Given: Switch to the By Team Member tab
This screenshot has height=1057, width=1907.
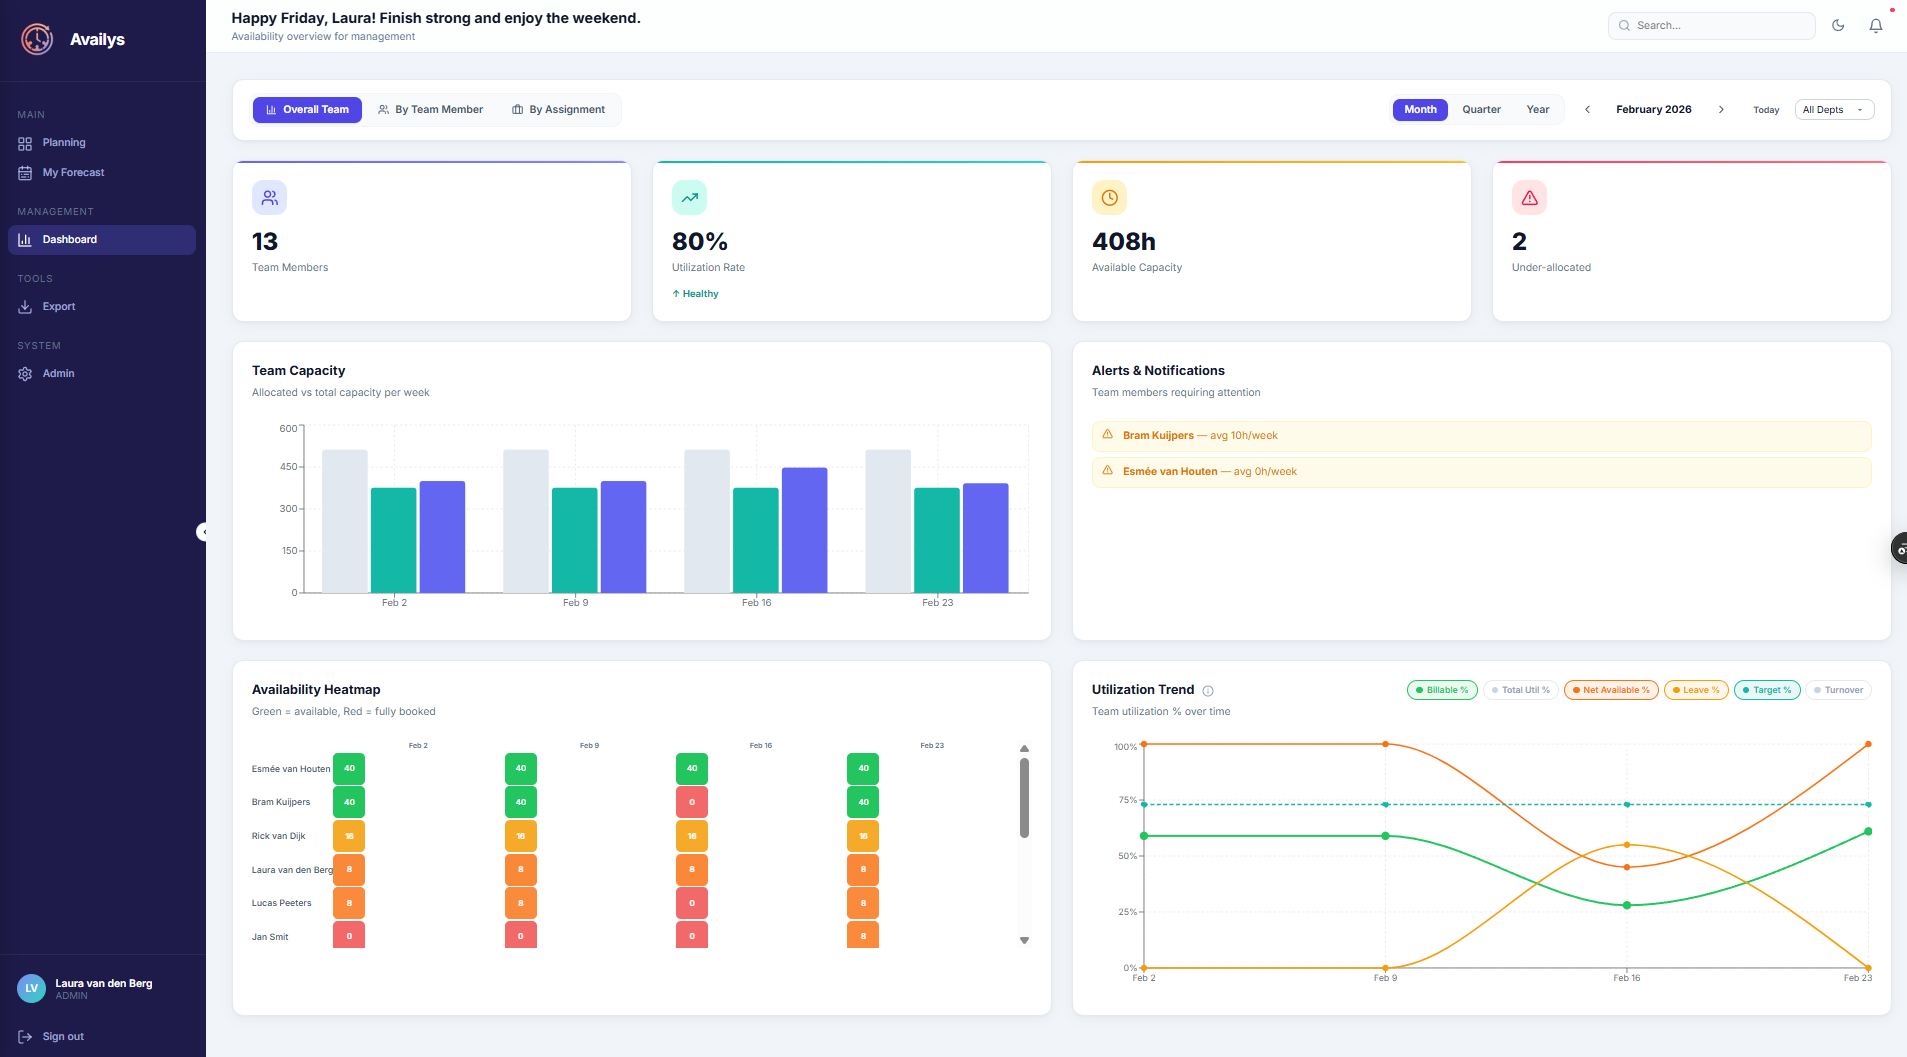Looking at the screenshot, I should coord(431,109).
